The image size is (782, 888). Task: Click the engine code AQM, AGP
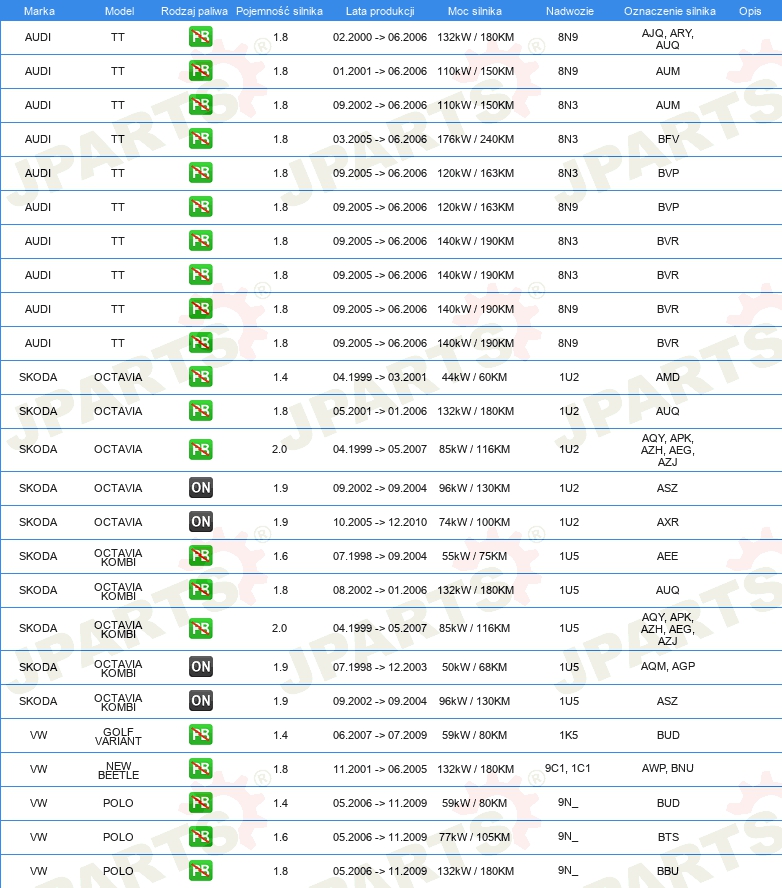click(668, 667)
